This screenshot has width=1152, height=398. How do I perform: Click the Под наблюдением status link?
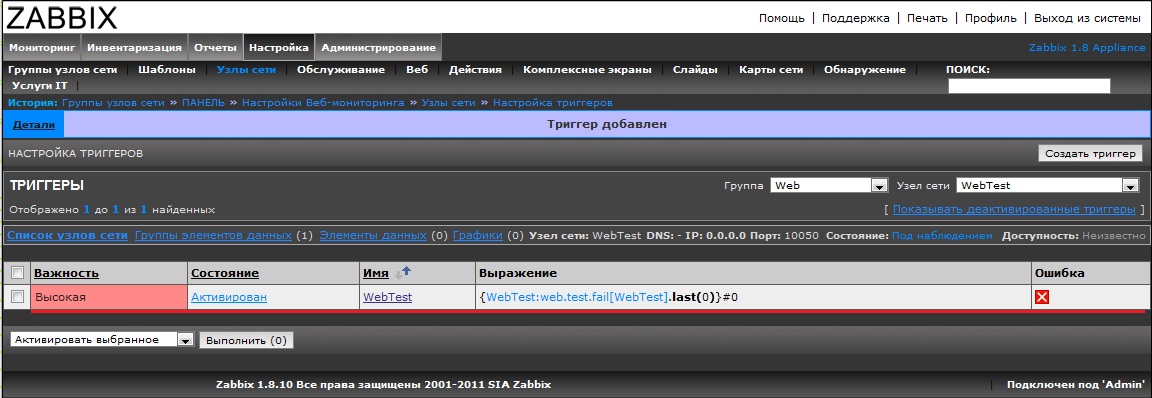pyautogui.click(x=942, y=236)
